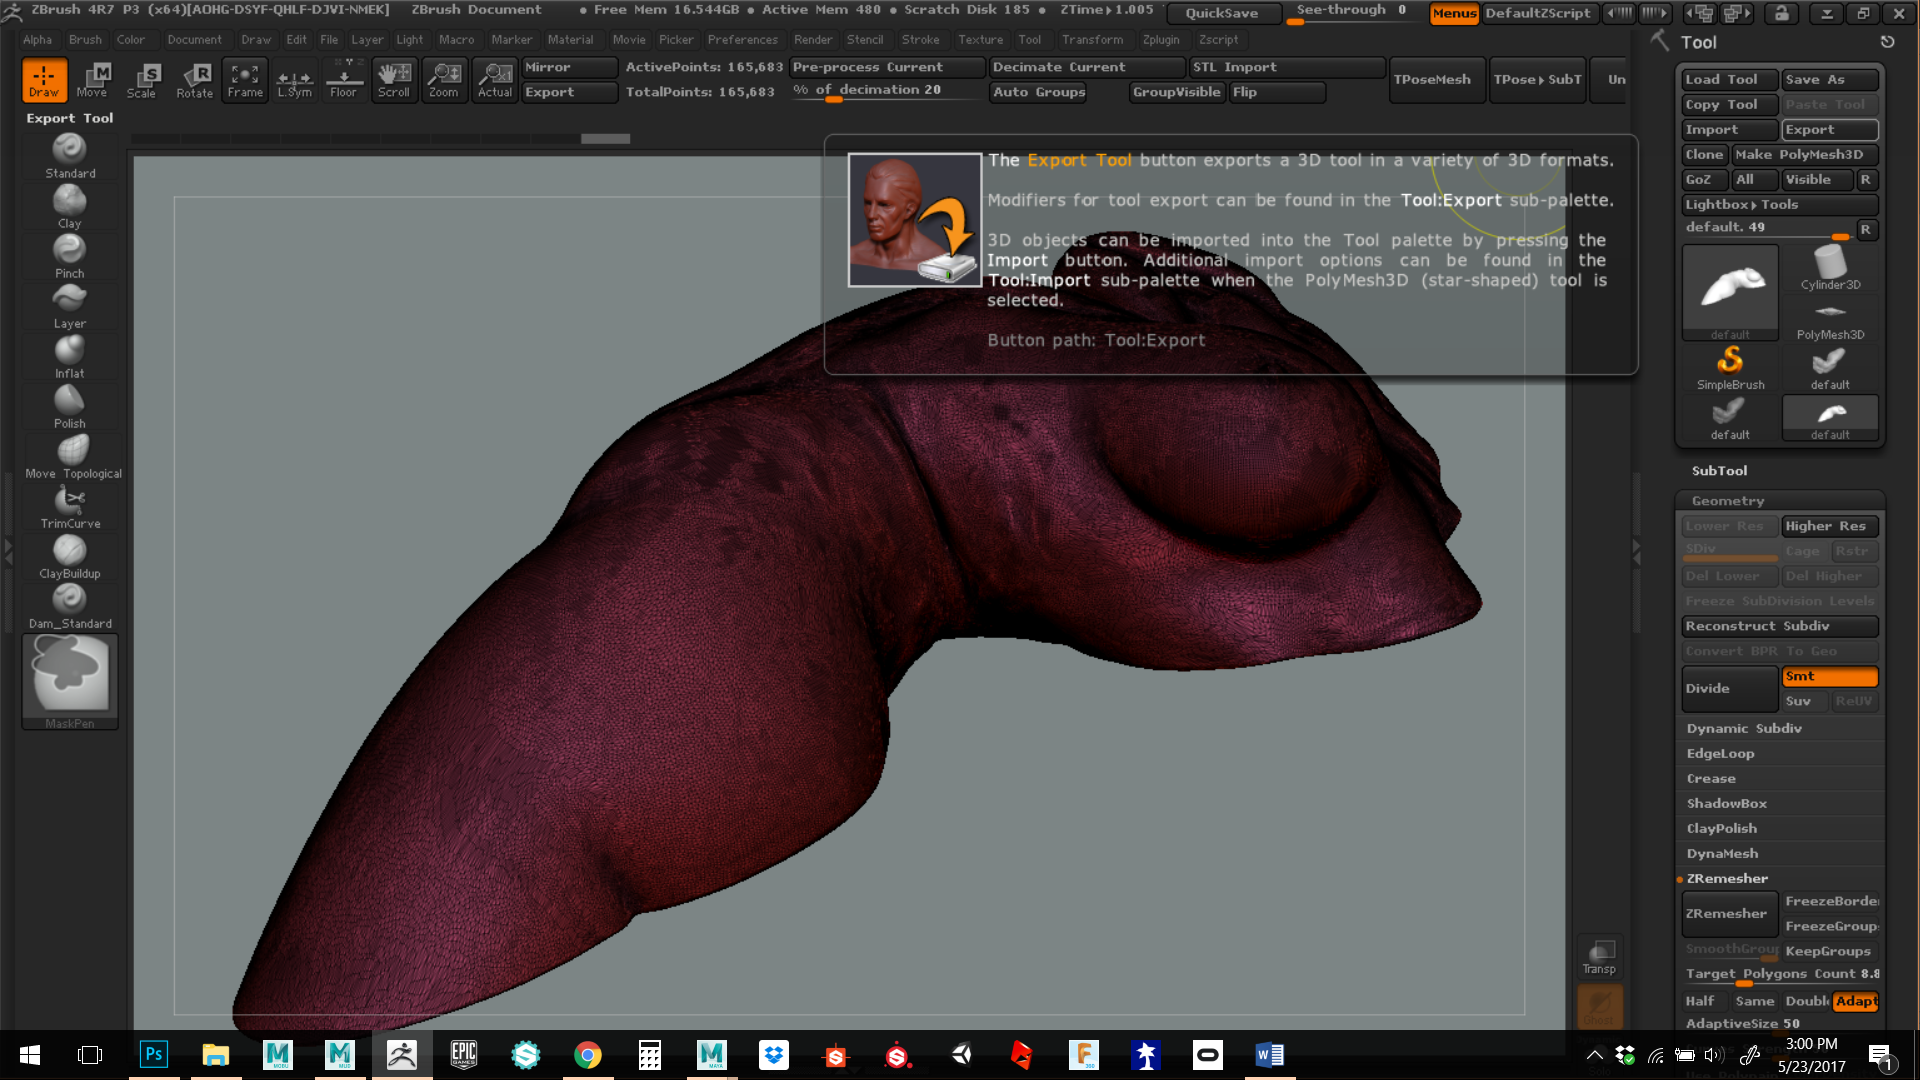Open the Material menu
Viewport: 1920px width, 1080px height.
pos(571,40)
